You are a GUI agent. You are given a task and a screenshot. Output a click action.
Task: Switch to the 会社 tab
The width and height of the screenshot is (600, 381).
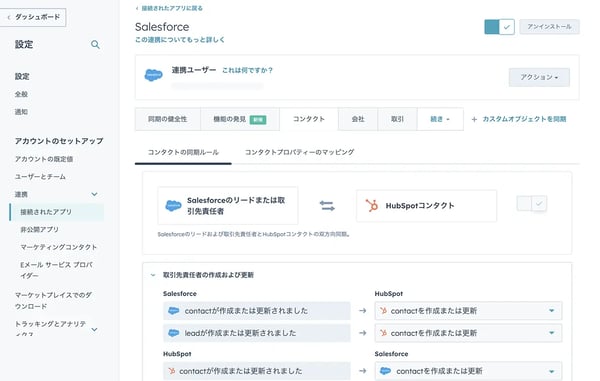pos(358,119)
